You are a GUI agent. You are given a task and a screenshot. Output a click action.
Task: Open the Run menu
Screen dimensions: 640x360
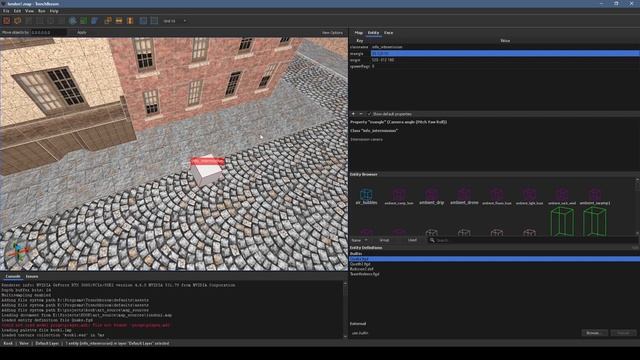42,11
